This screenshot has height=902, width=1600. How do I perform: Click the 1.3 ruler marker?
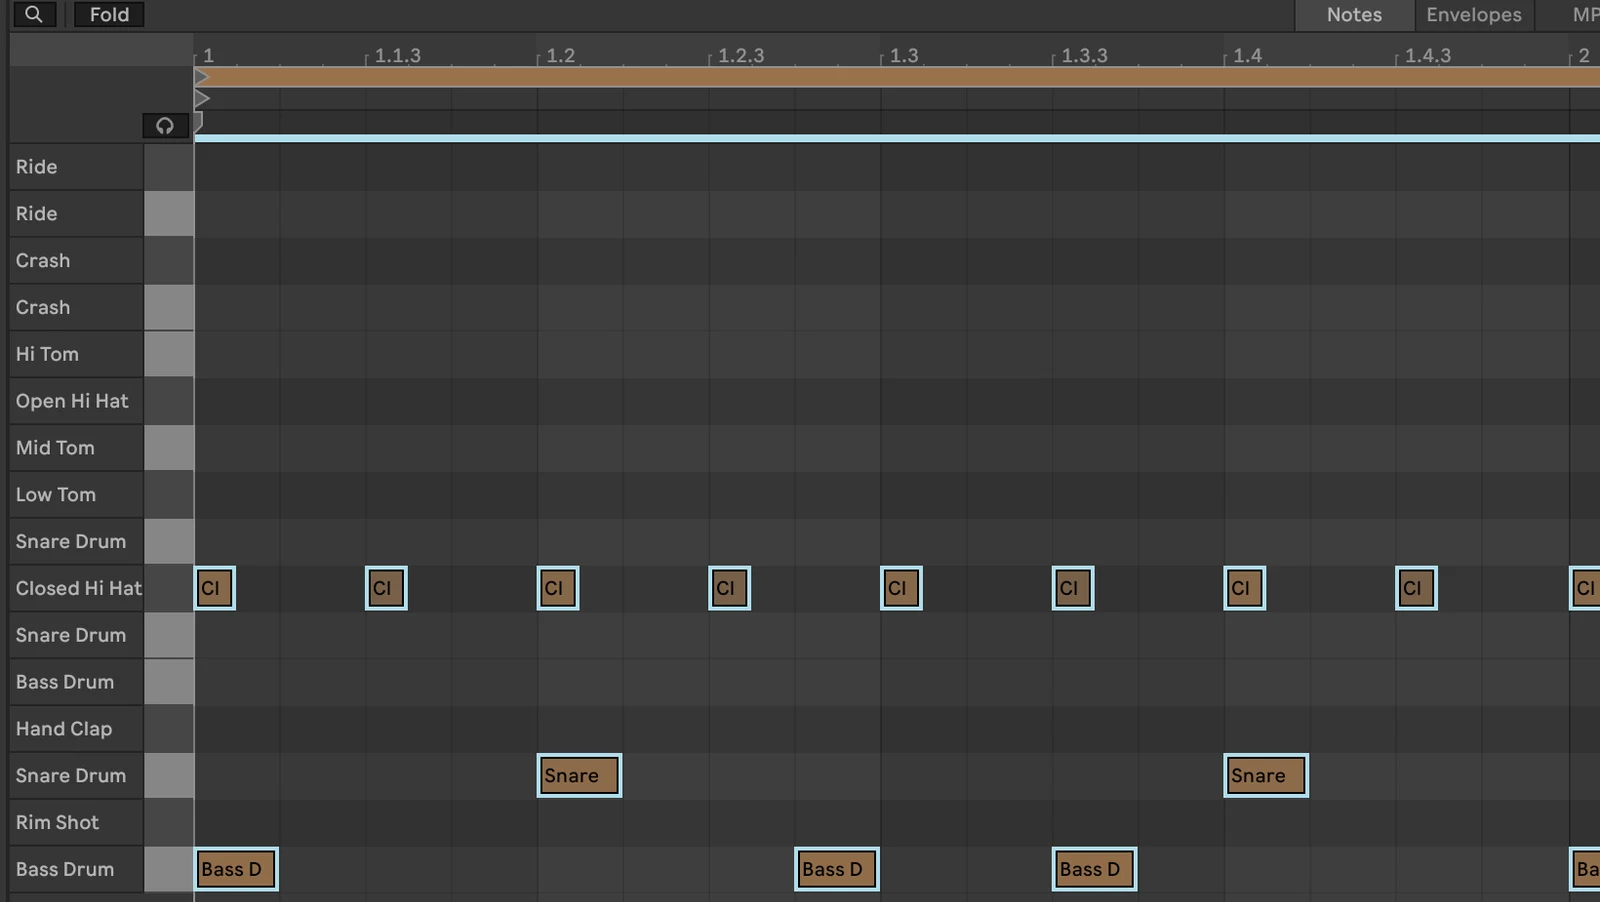[x=903, y=55]
